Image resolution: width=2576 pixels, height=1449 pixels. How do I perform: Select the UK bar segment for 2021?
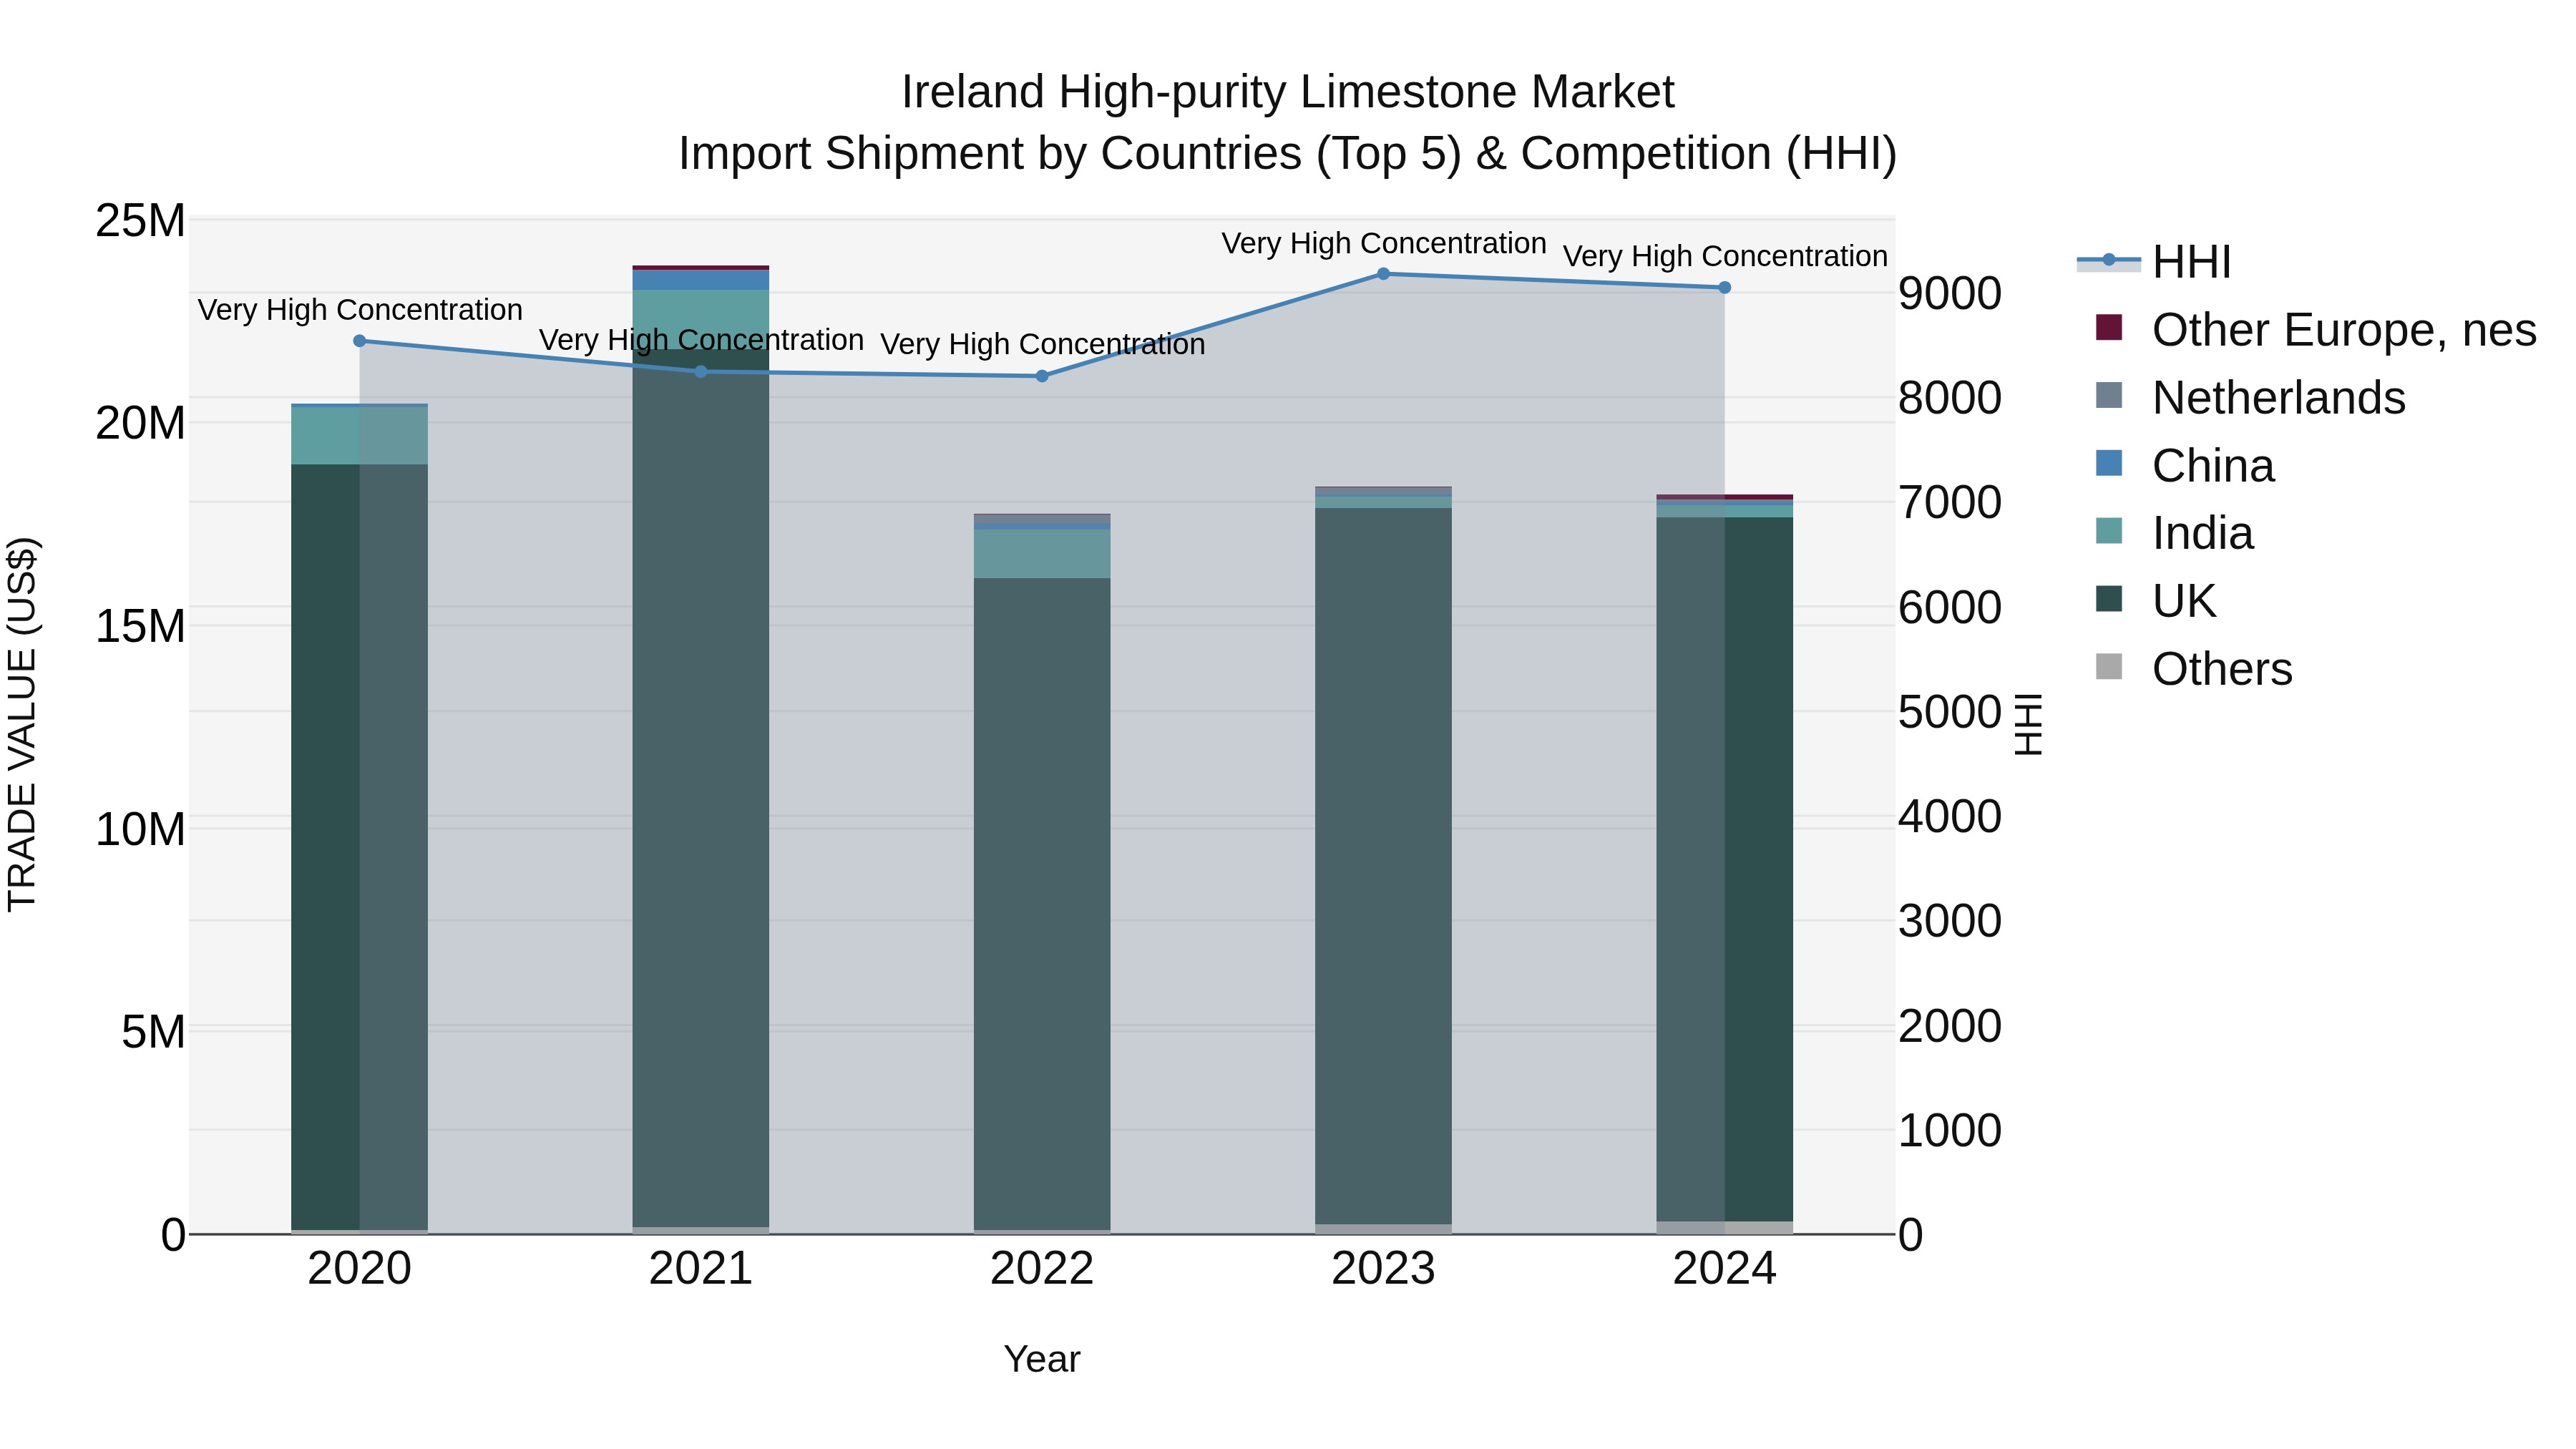pos(701,788)
